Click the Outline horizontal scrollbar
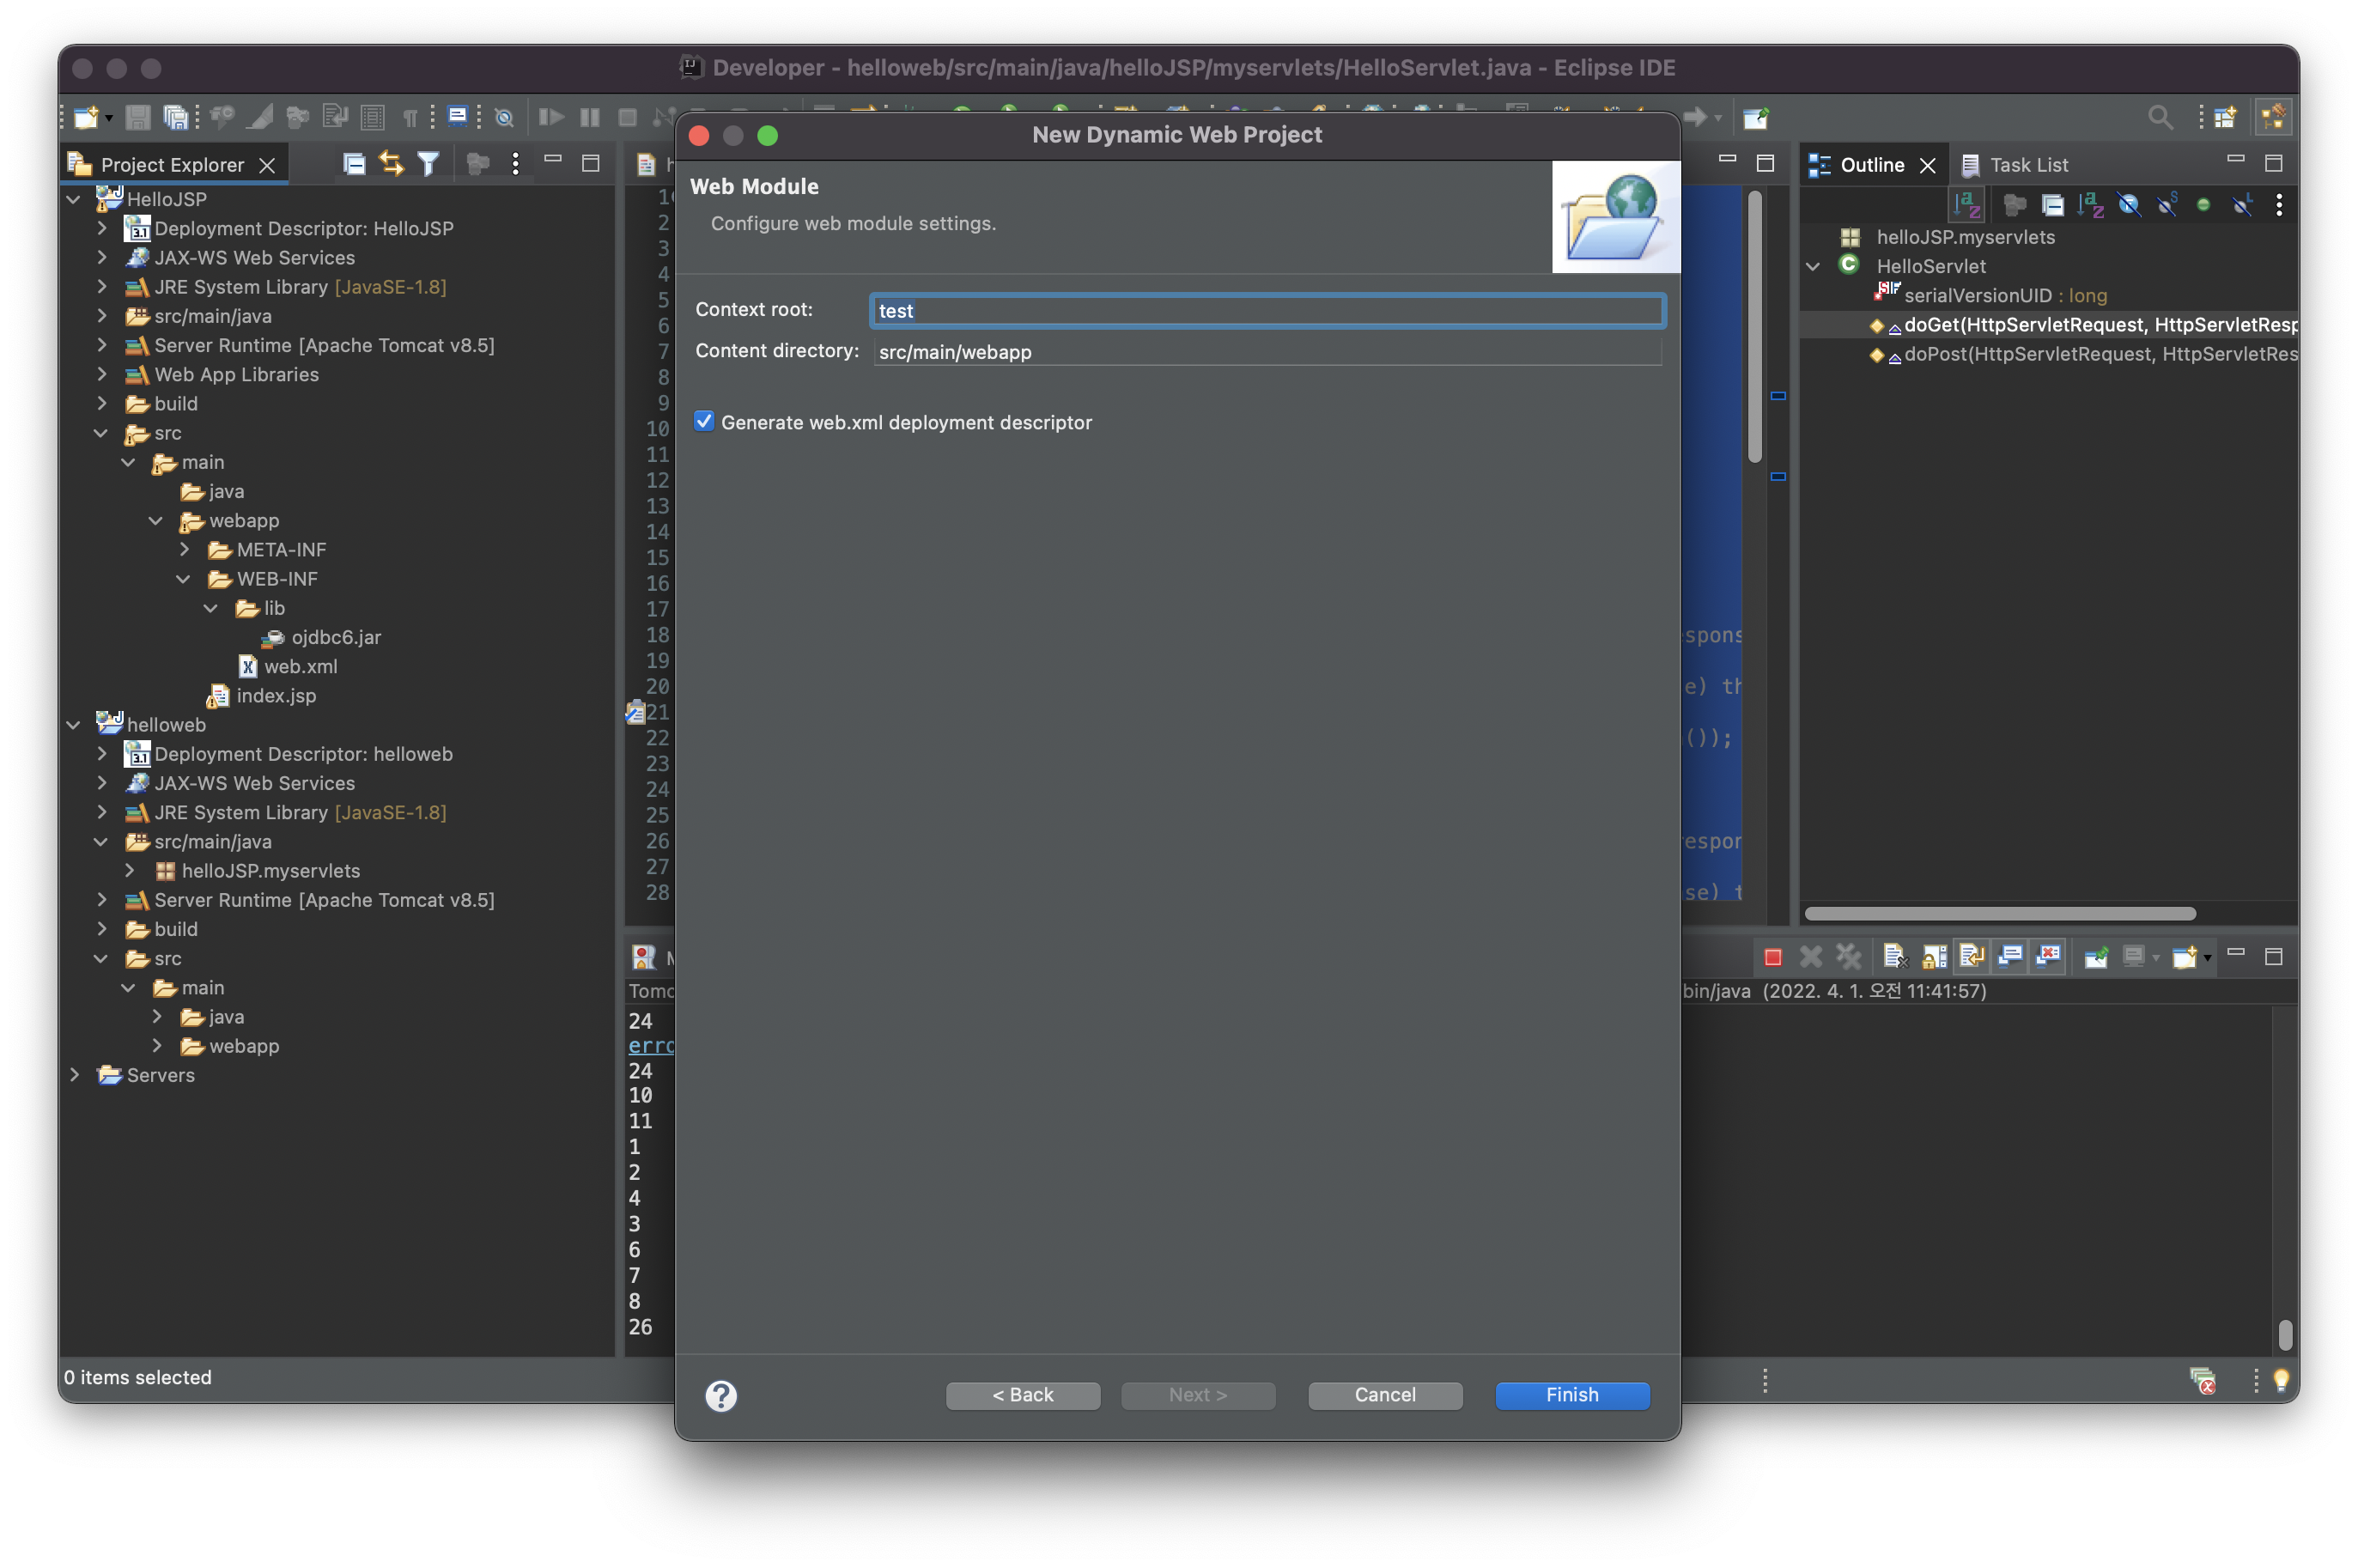This screenshot has height=1568, width=2358. point(1999,913)
